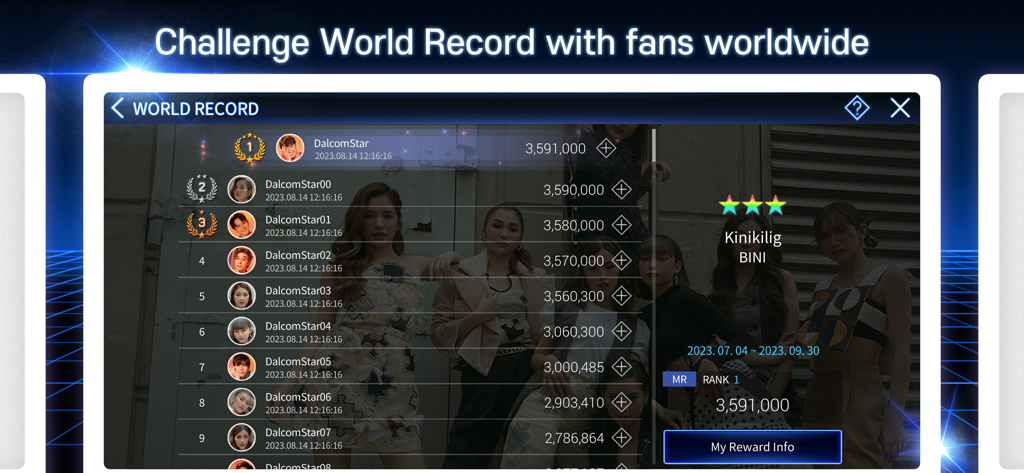The image size is (1024, 473).
Task: Click the song title Kinikilig
Action: [752, 238]
